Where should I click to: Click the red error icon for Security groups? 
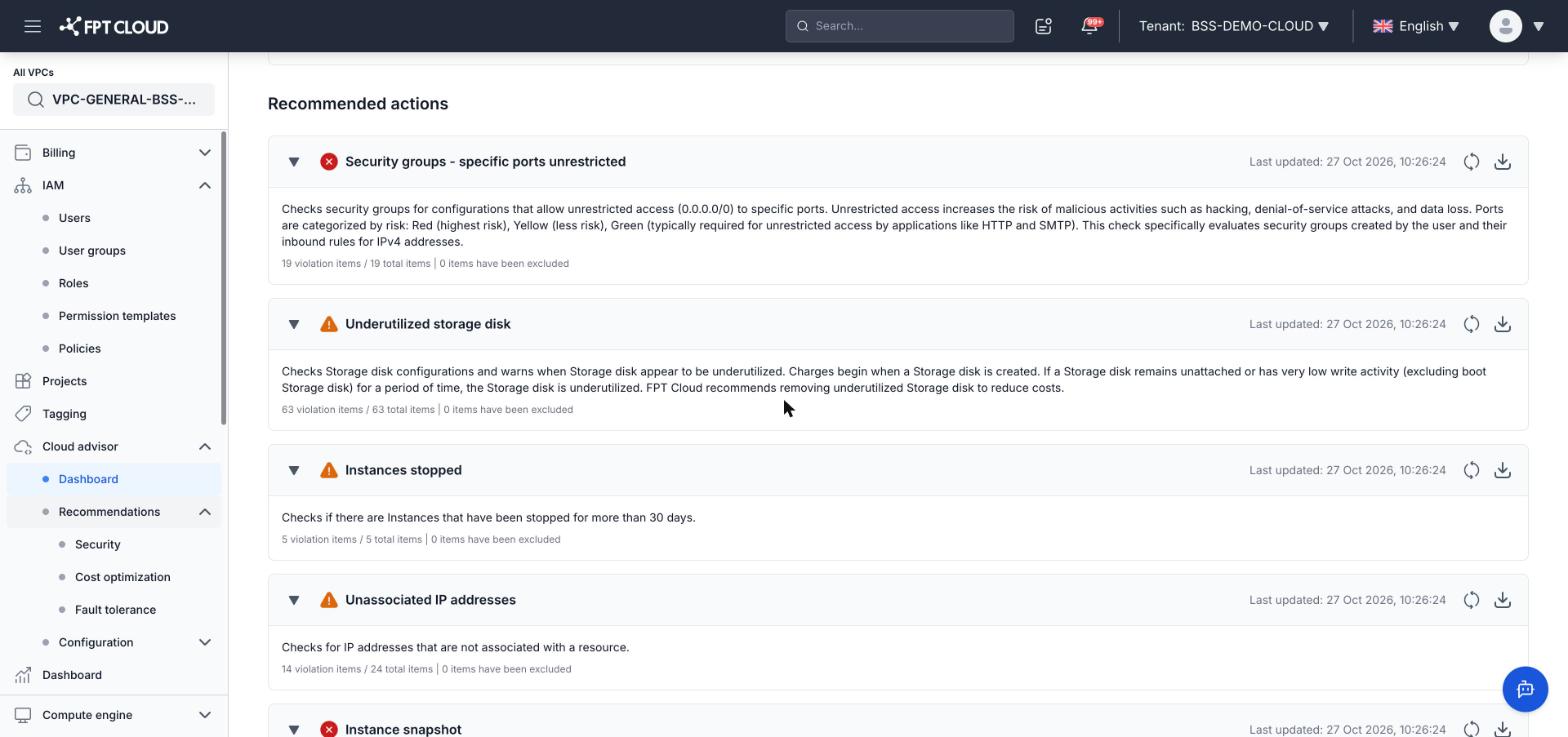328,162
